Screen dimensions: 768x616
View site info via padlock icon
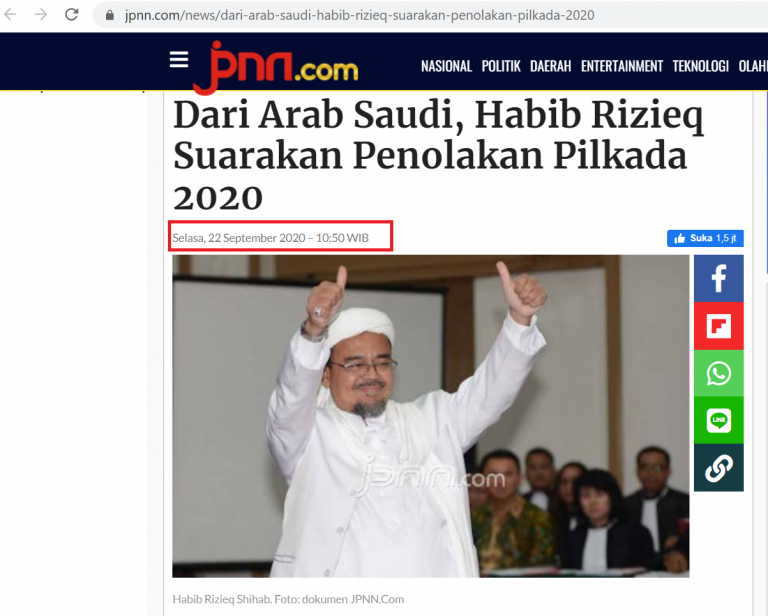tap(110, 15)
